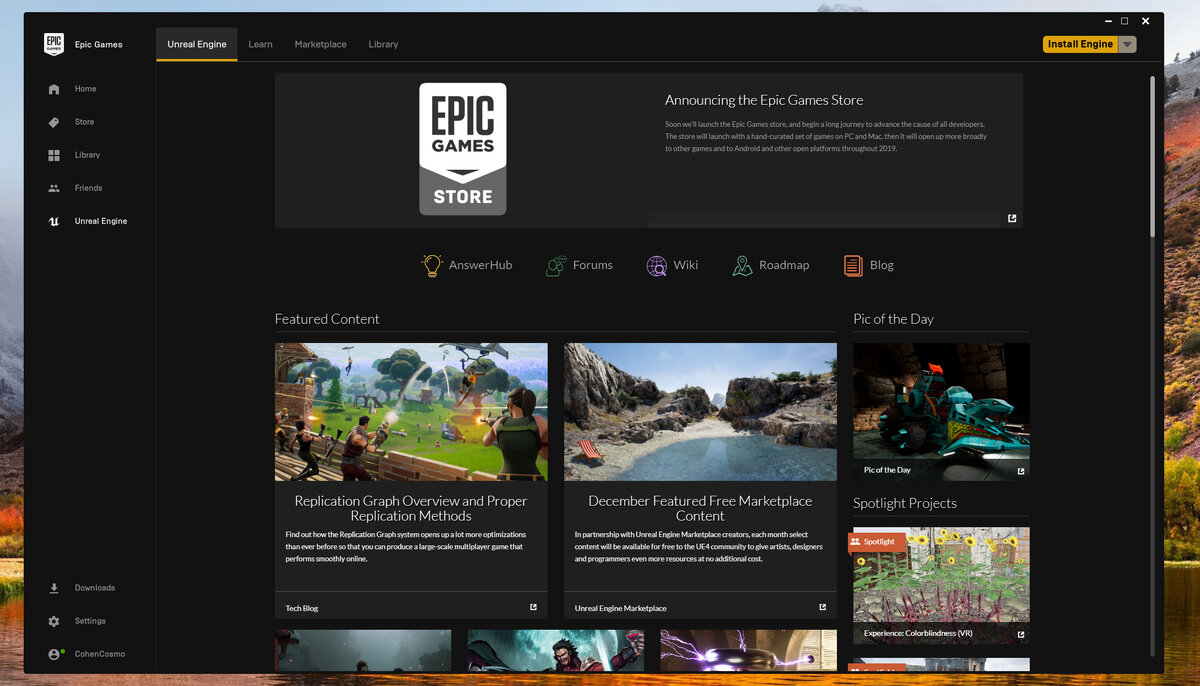Image resolution: width=1200 pixels, height=686 pixels.
Task: Click the Downloads icon in the sidebar
Action: tap(52, 587)
